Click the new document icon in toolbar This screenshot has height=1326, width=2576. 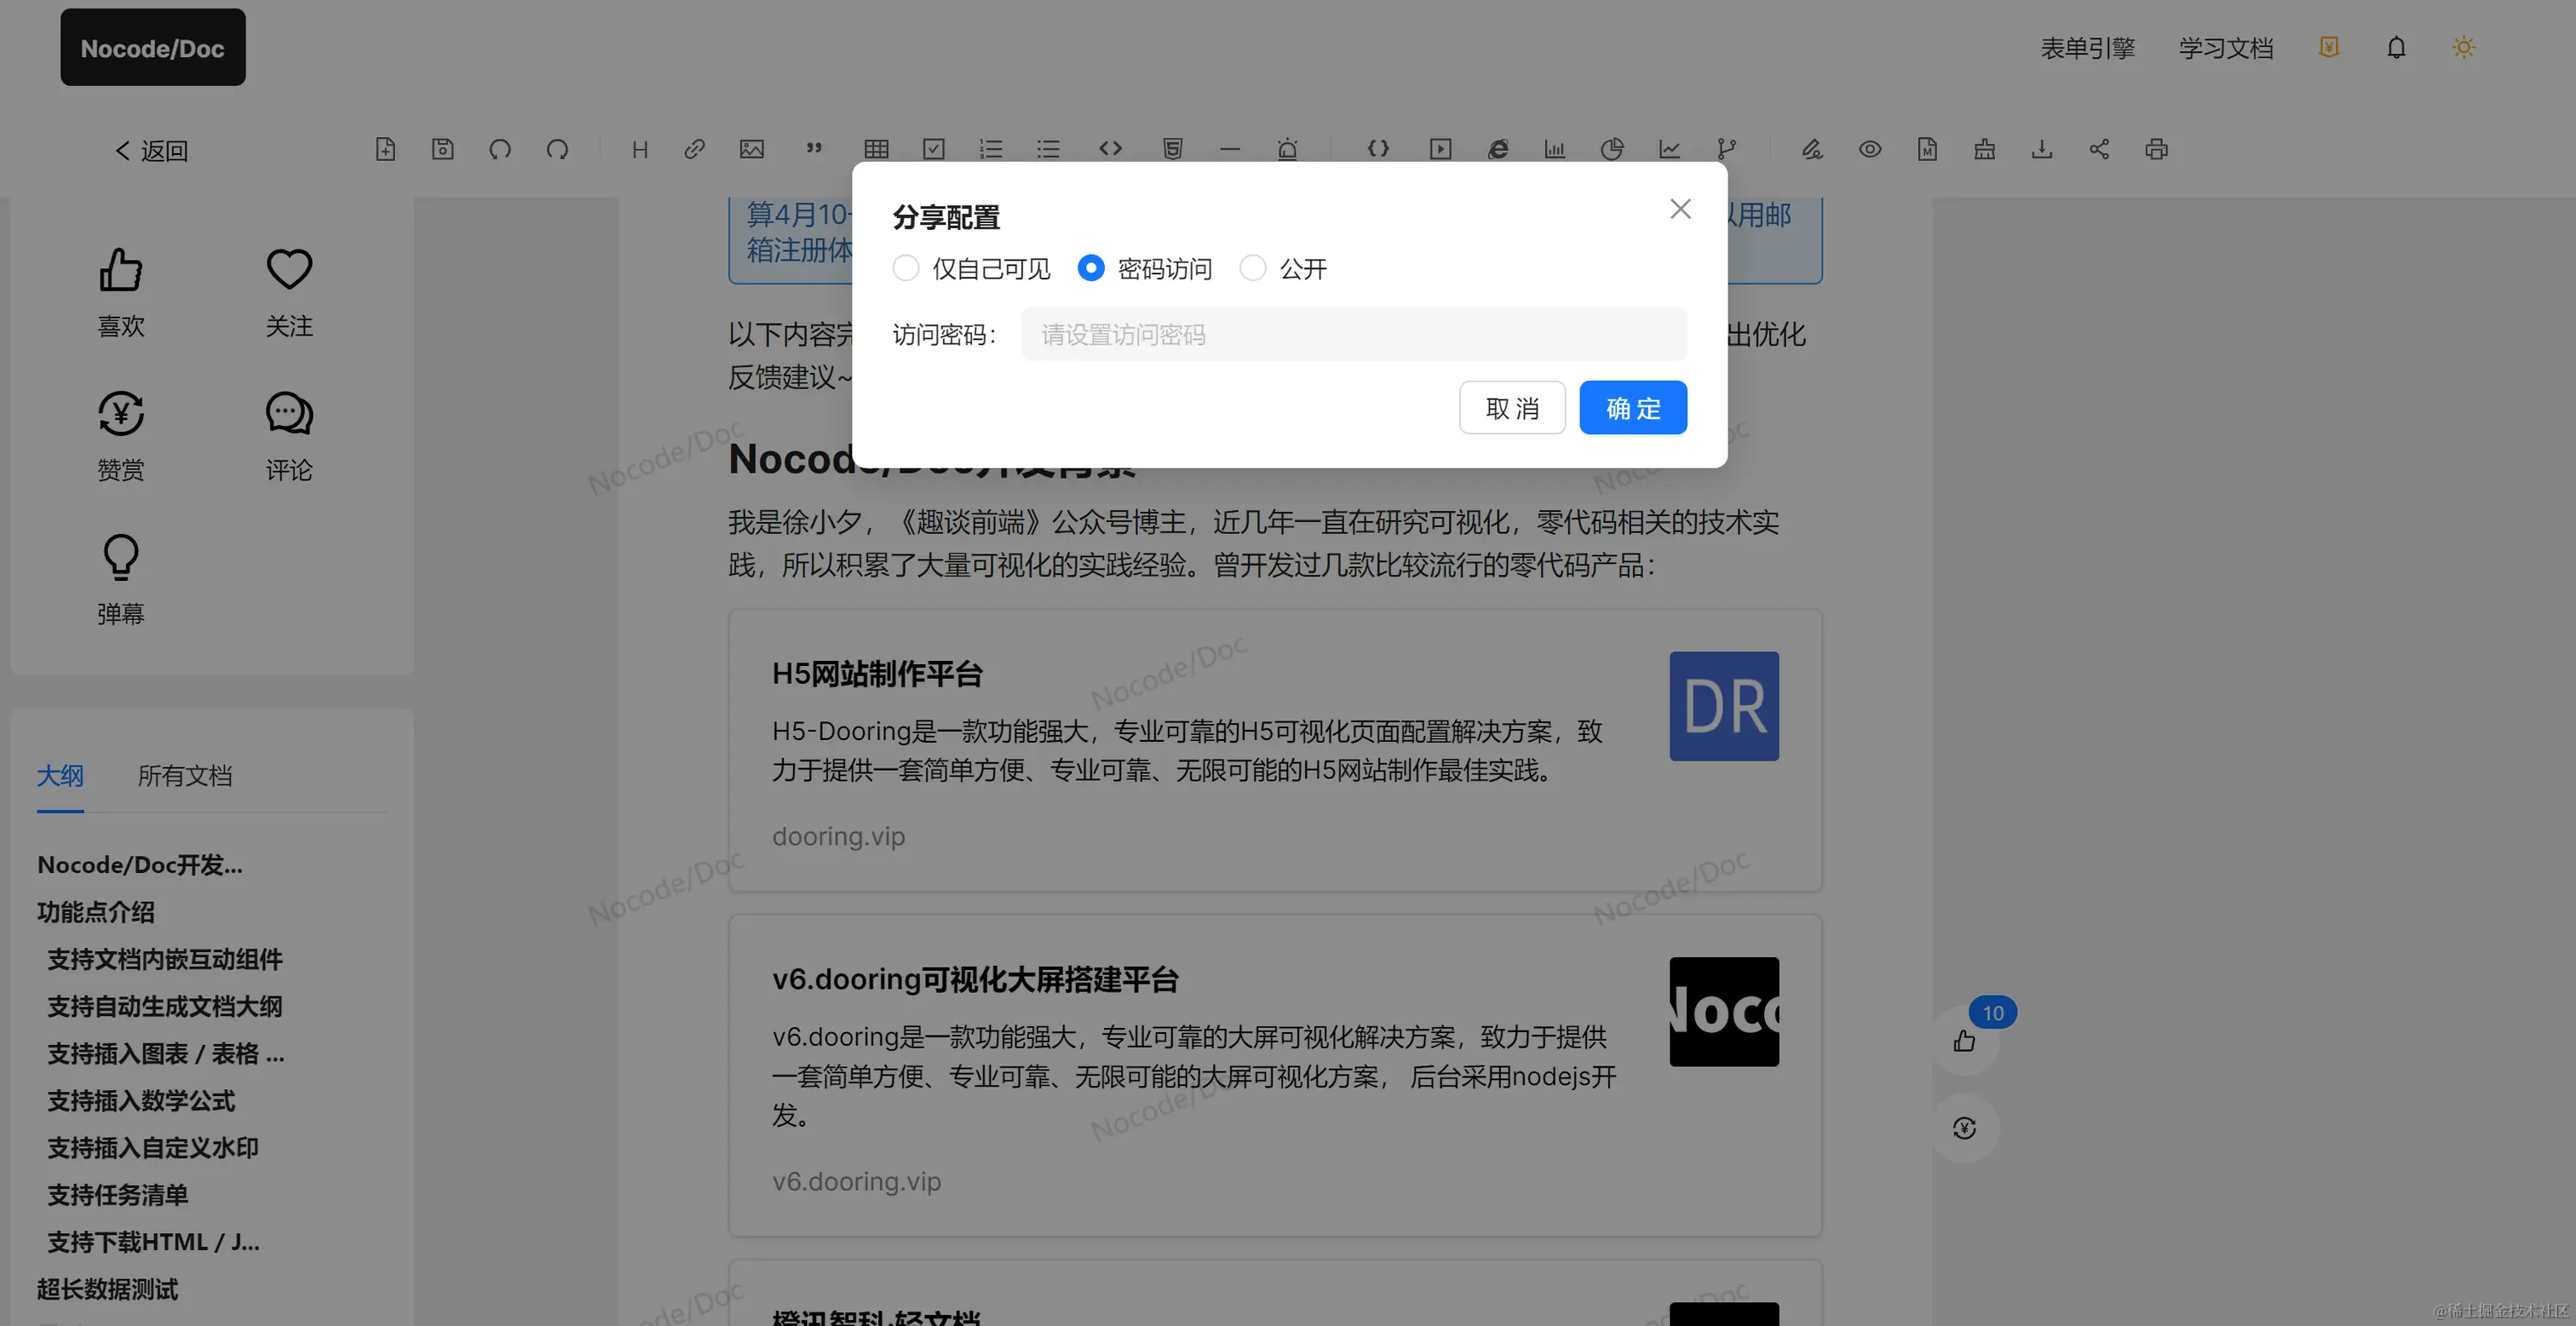(385, 149)
